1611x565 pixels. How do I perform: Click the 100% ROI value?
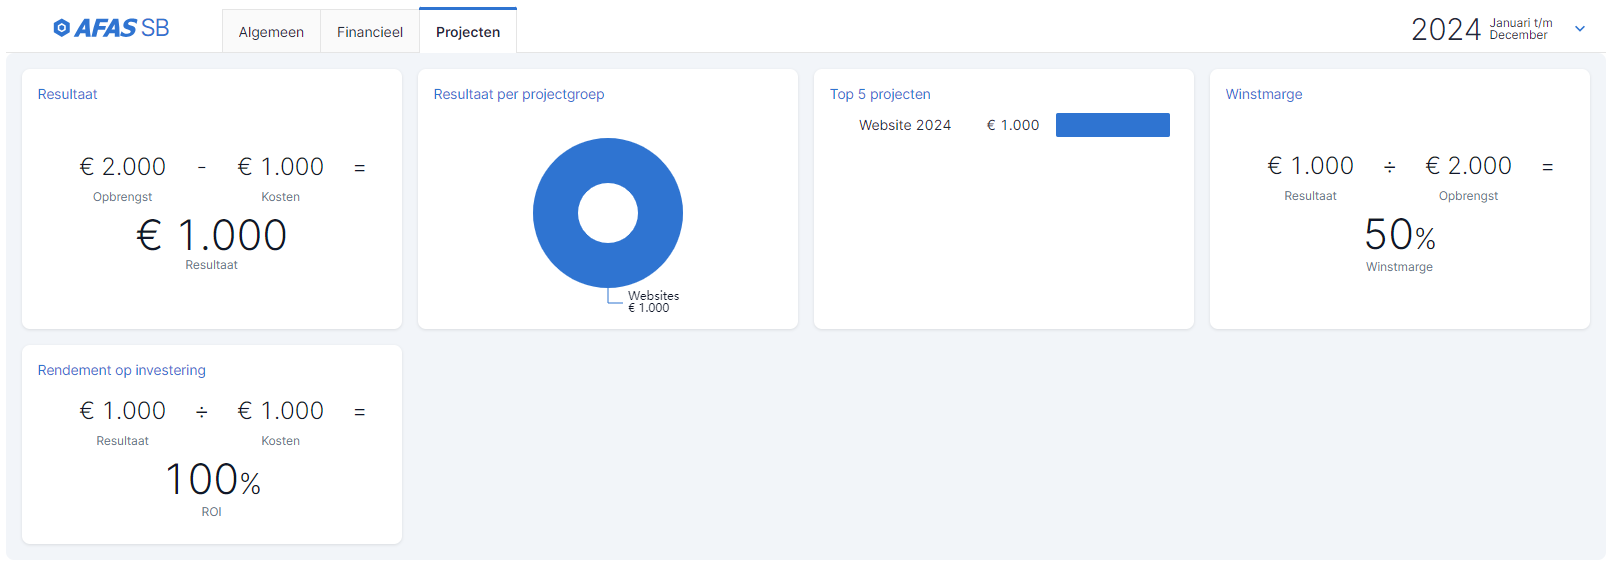(x=212, y=480)
